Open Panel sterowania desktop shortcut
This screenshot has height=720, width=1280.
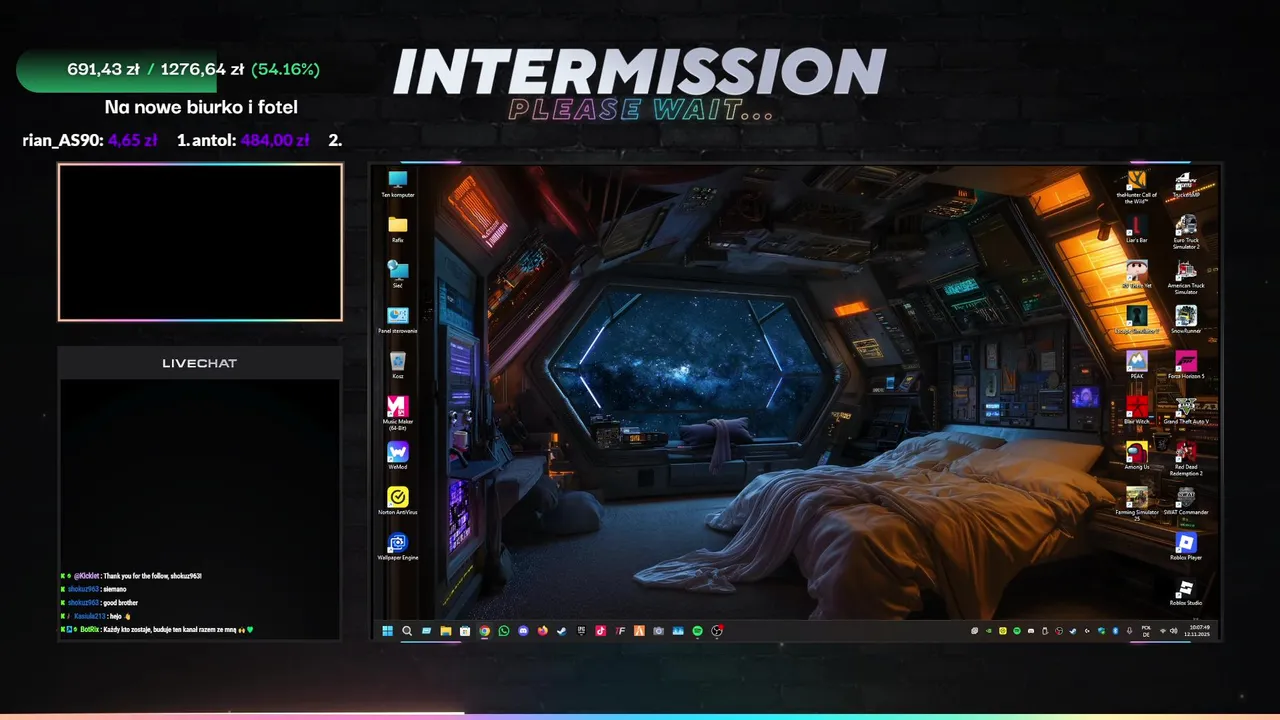click(397, 320)
